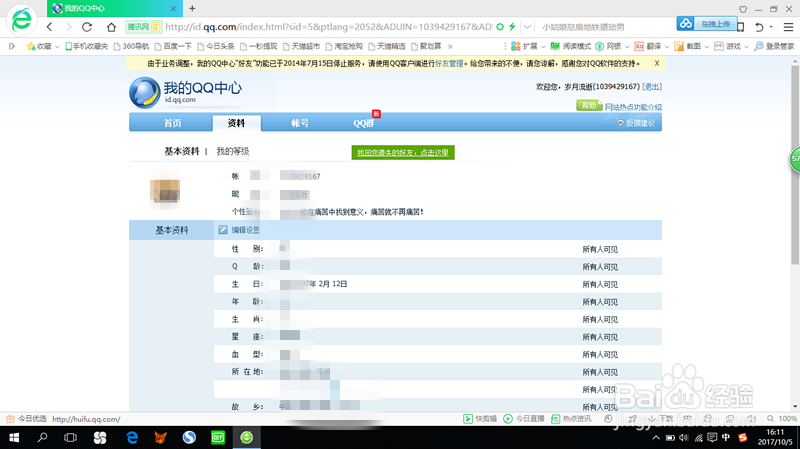Select the 我的等级 sub-tab
This screenshot has height=449, width=800.
point(233,151)
